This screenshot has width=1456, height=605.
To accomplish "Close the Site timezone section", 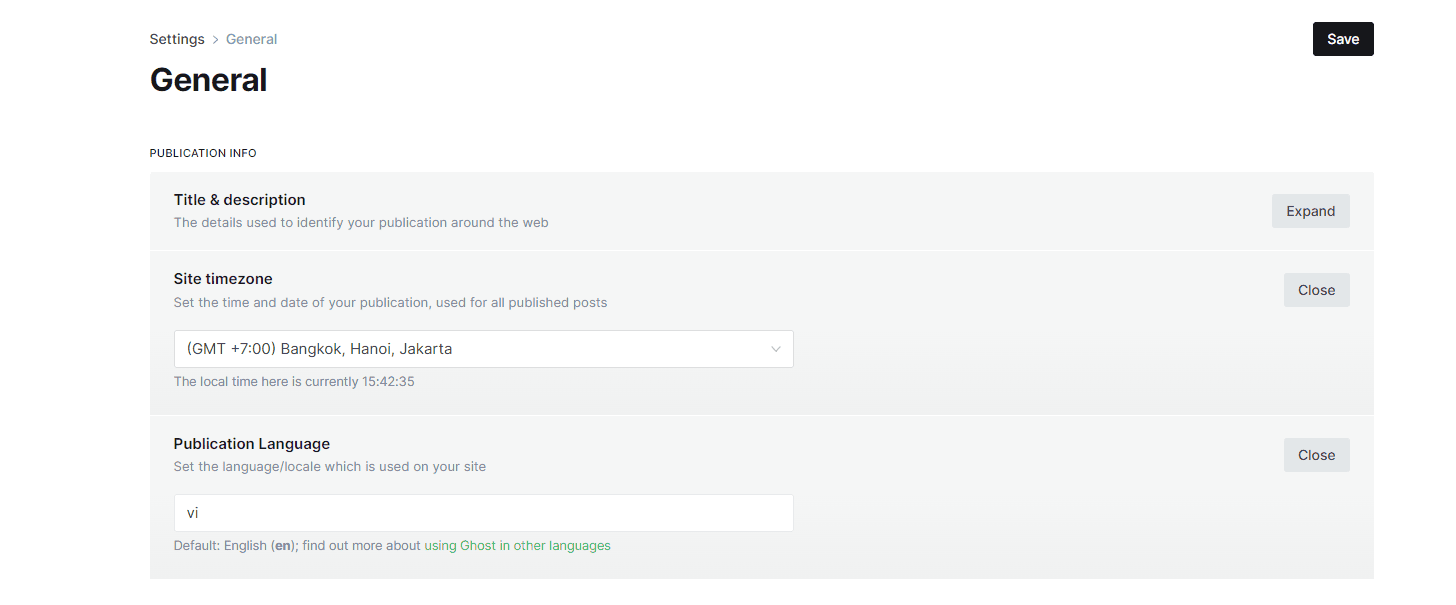I will (x=1316, y=289).
